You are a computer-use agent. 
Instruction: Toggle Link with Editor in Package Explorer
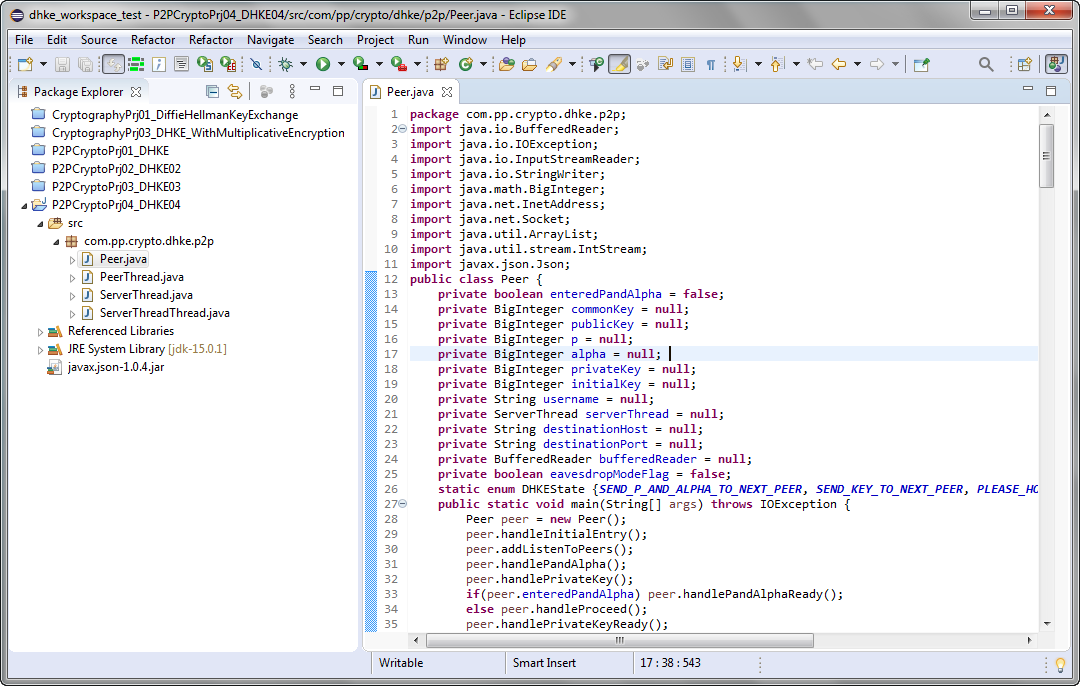[235, 91]
